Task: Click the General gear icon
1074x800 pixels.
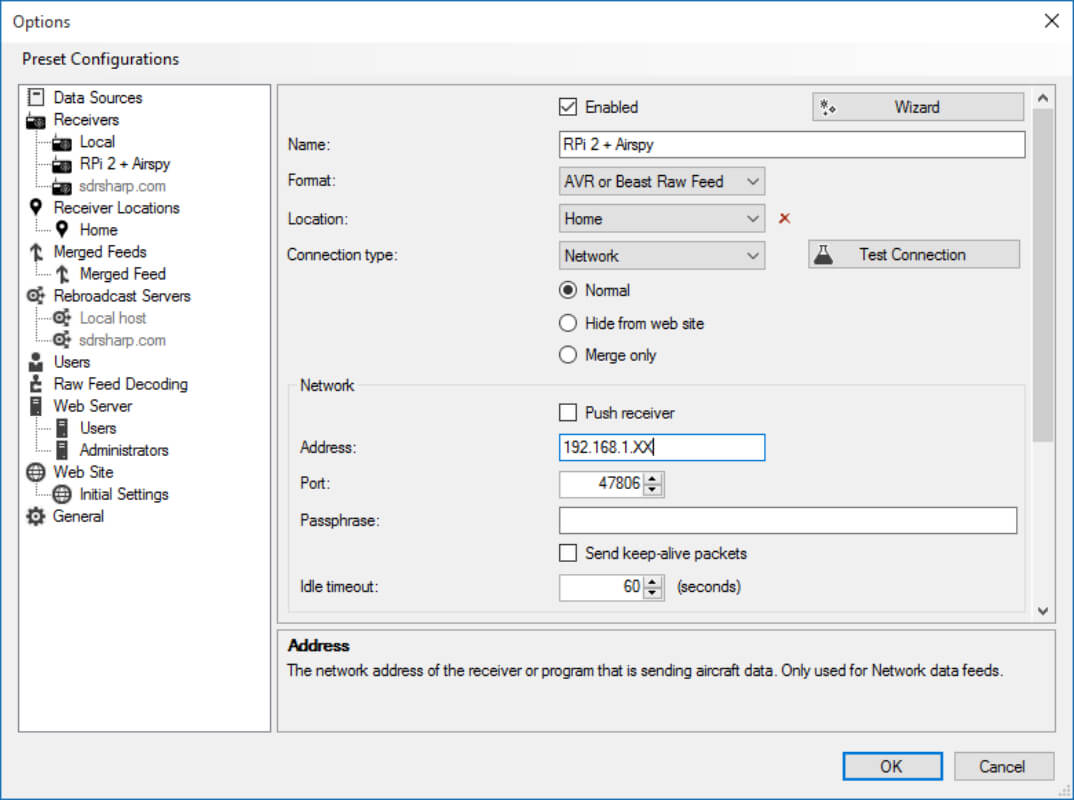Action: pyautogui.click(x=36, y=516)
